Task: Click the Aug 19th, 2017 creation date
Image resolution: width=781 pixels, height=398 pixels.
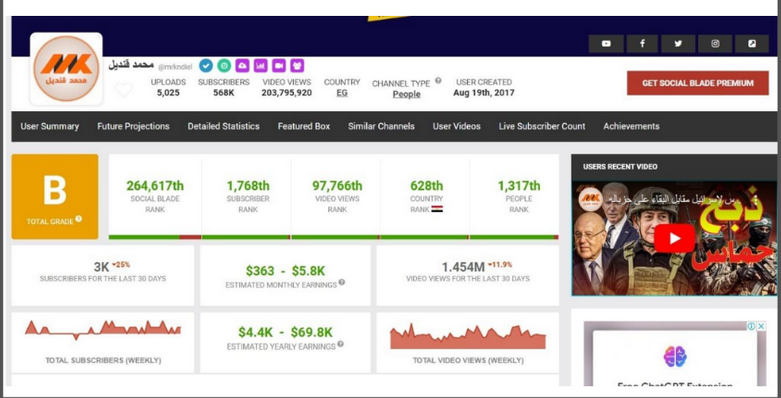Action: (x=484, y=93)
